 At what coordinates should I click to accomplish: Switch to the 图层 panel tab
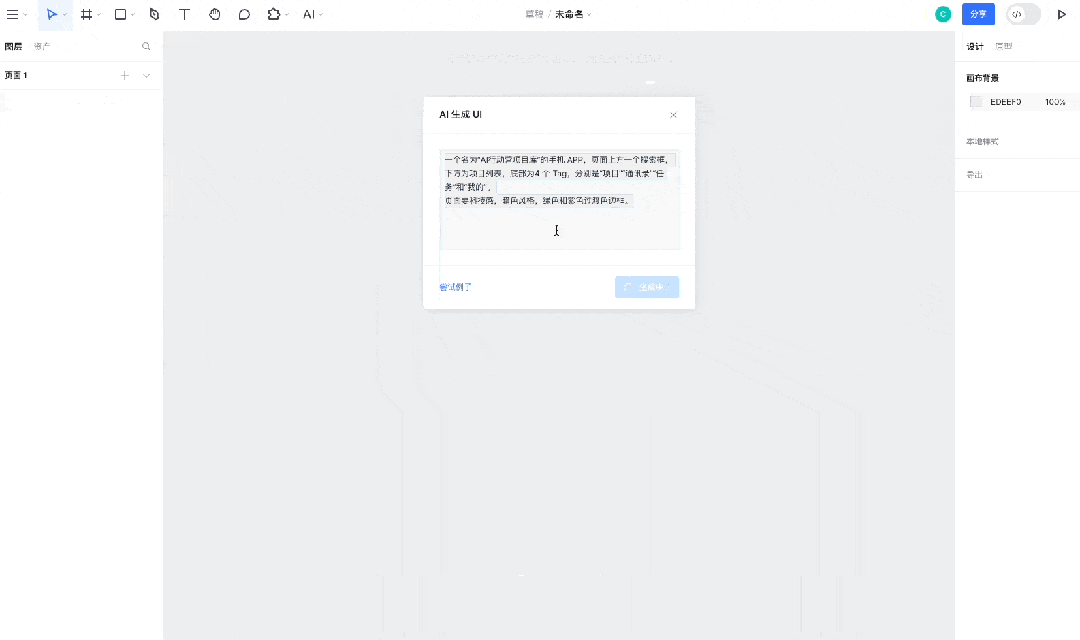point(12,45)
